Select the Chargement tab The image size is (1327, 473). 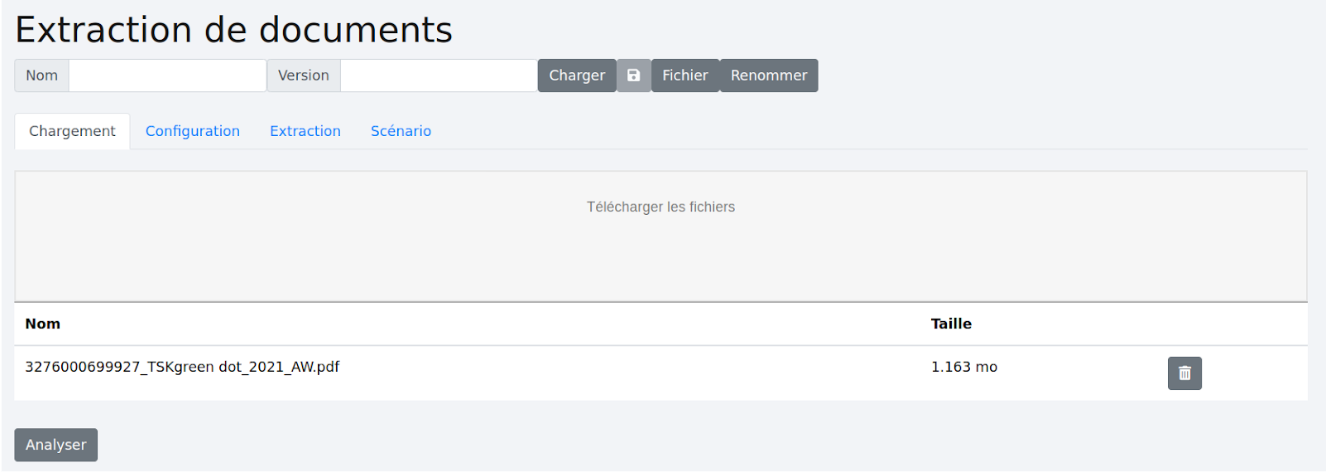point(73,131)
